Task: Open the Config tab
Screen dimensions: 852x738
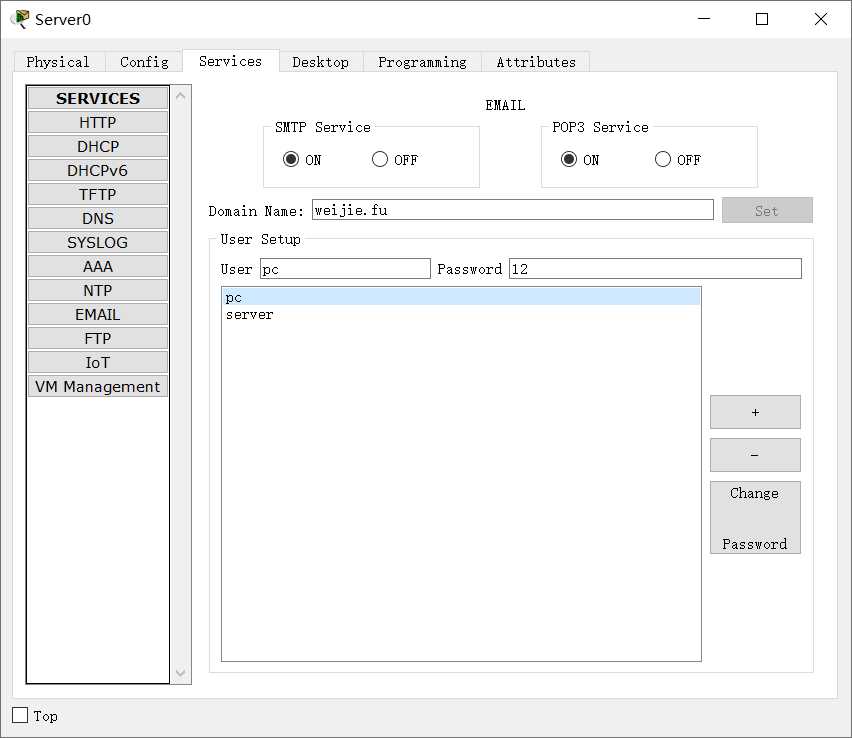Action: (x=144, y=62)
